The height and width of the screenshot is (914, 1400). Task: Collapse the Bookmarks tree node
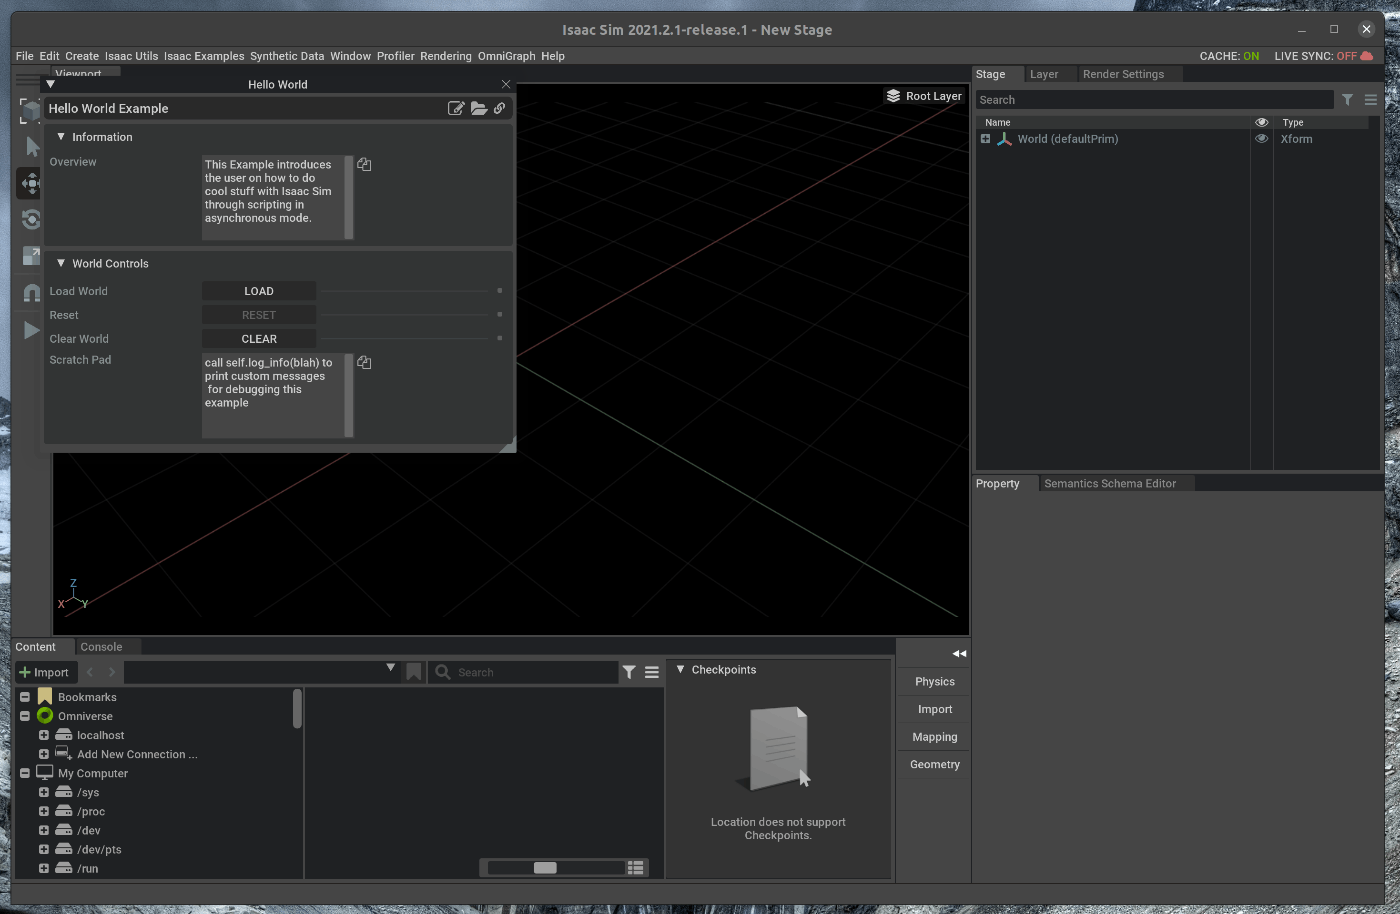25,697
